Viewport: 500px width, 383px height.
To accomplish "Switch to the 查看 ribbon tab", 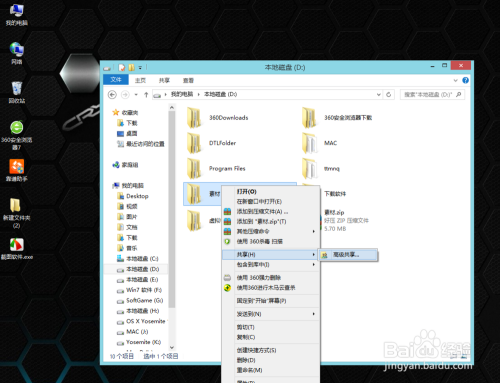I will point(188,80).
